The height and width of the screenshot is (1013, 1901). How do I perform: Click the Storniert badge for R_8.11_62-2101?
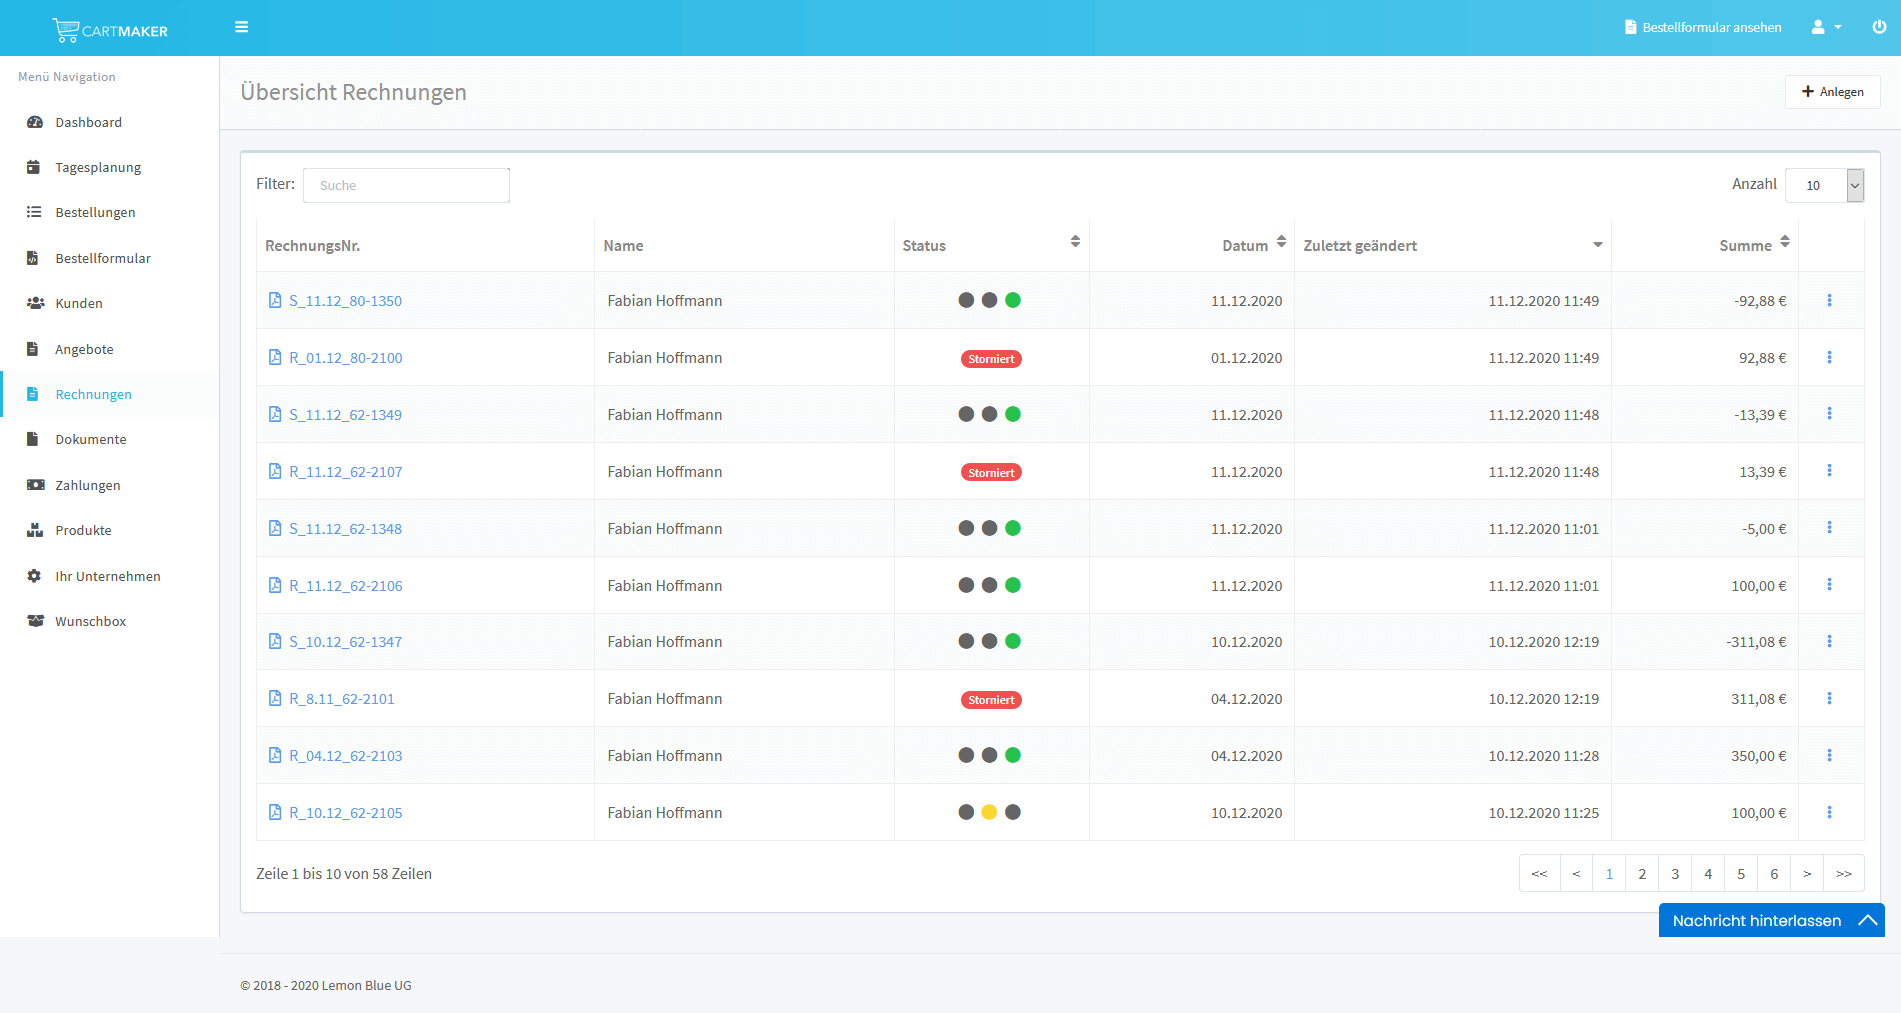(x=990, y=700)
